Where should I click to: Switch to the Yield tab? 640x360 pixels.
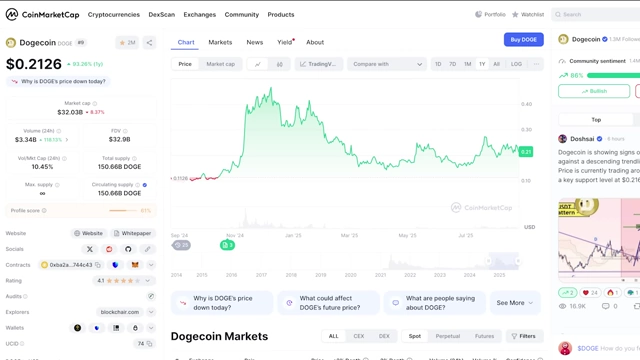tap(285, 42)
